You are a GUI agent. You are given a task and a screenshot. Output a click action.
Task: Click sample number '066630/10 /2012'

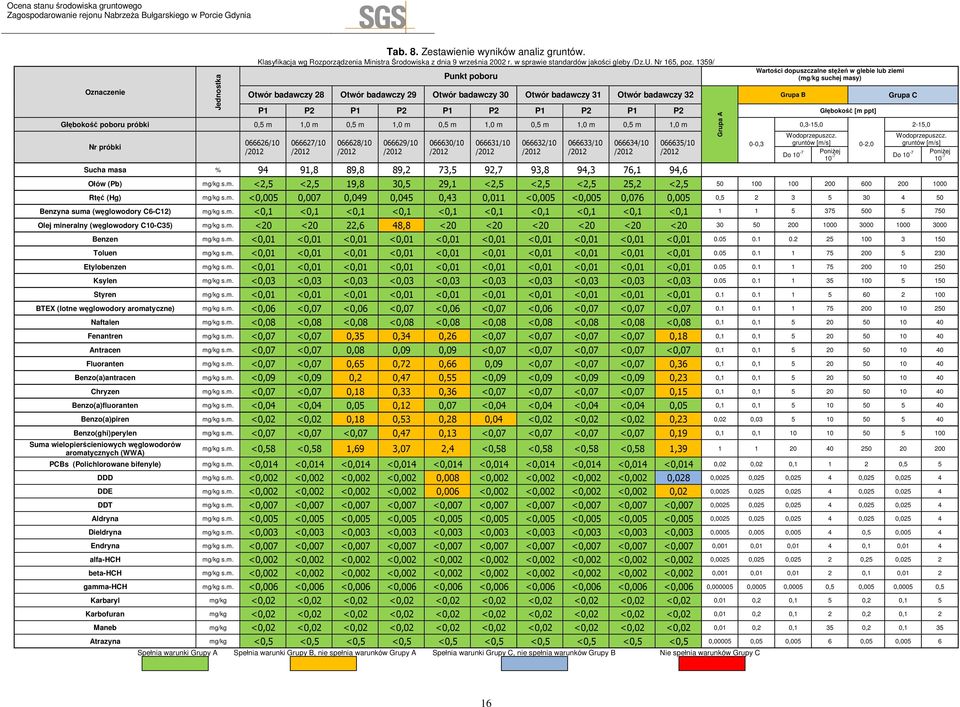tap(447, 147)
